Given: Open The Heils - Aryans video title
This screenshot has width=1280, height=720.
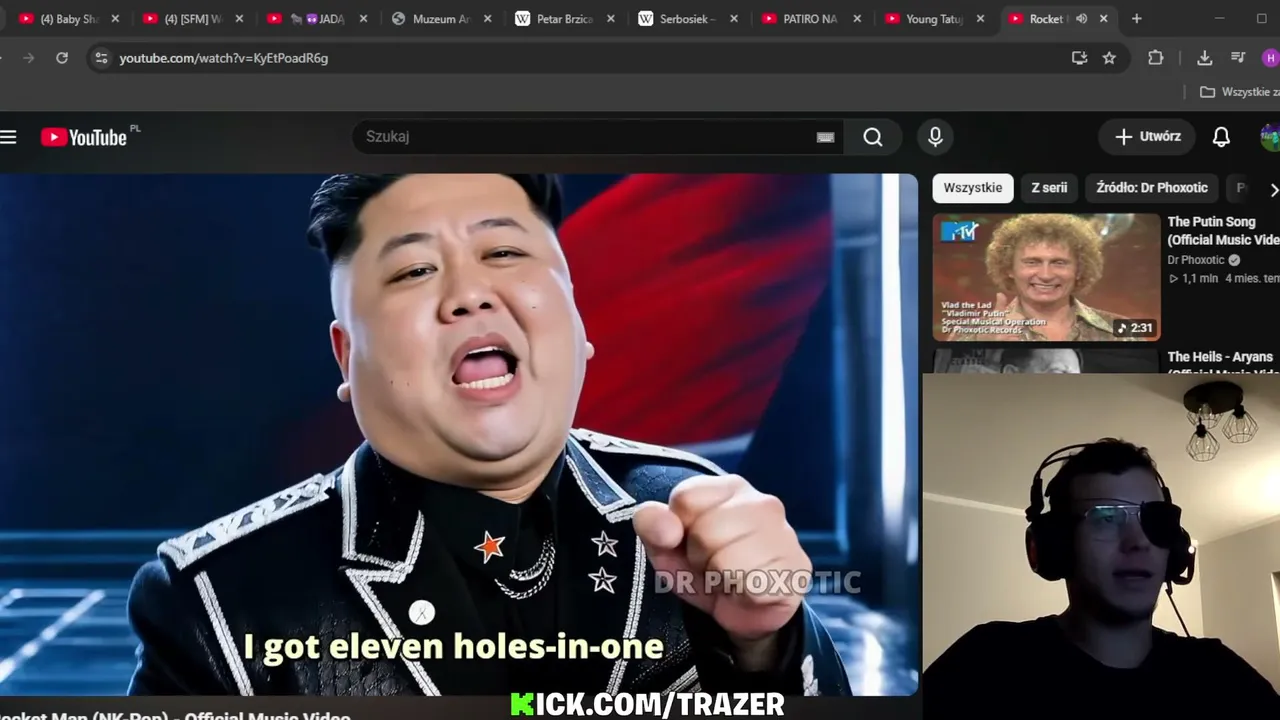Looking at the screenshot, I should [1222, 360].
